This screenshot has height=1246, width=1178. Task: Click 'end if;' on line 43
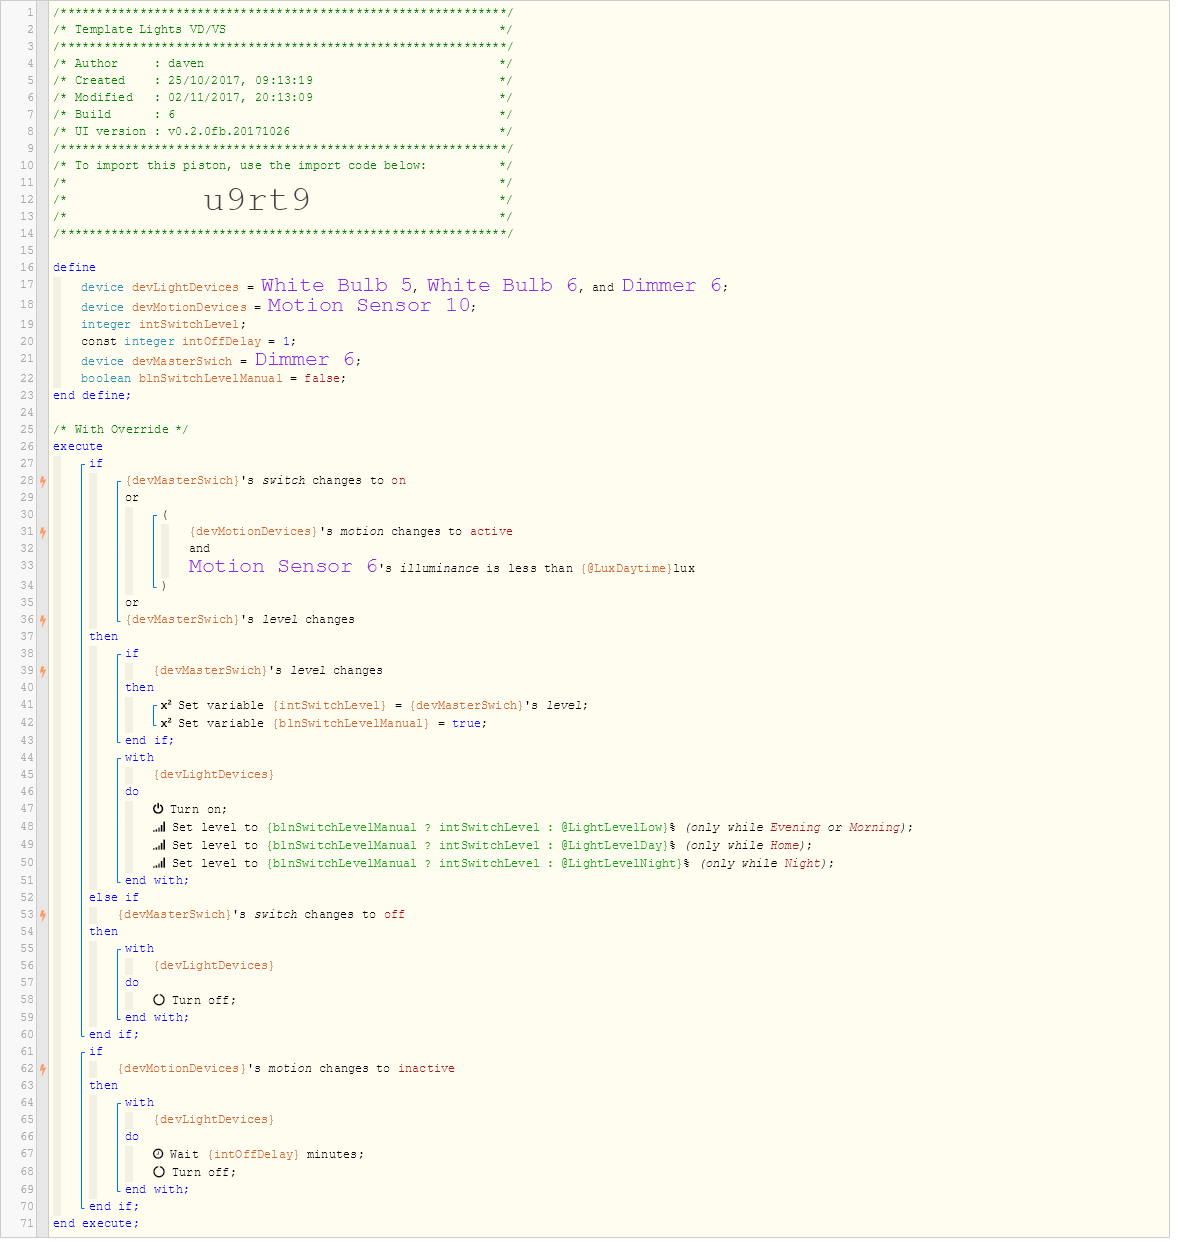point(149,741)
